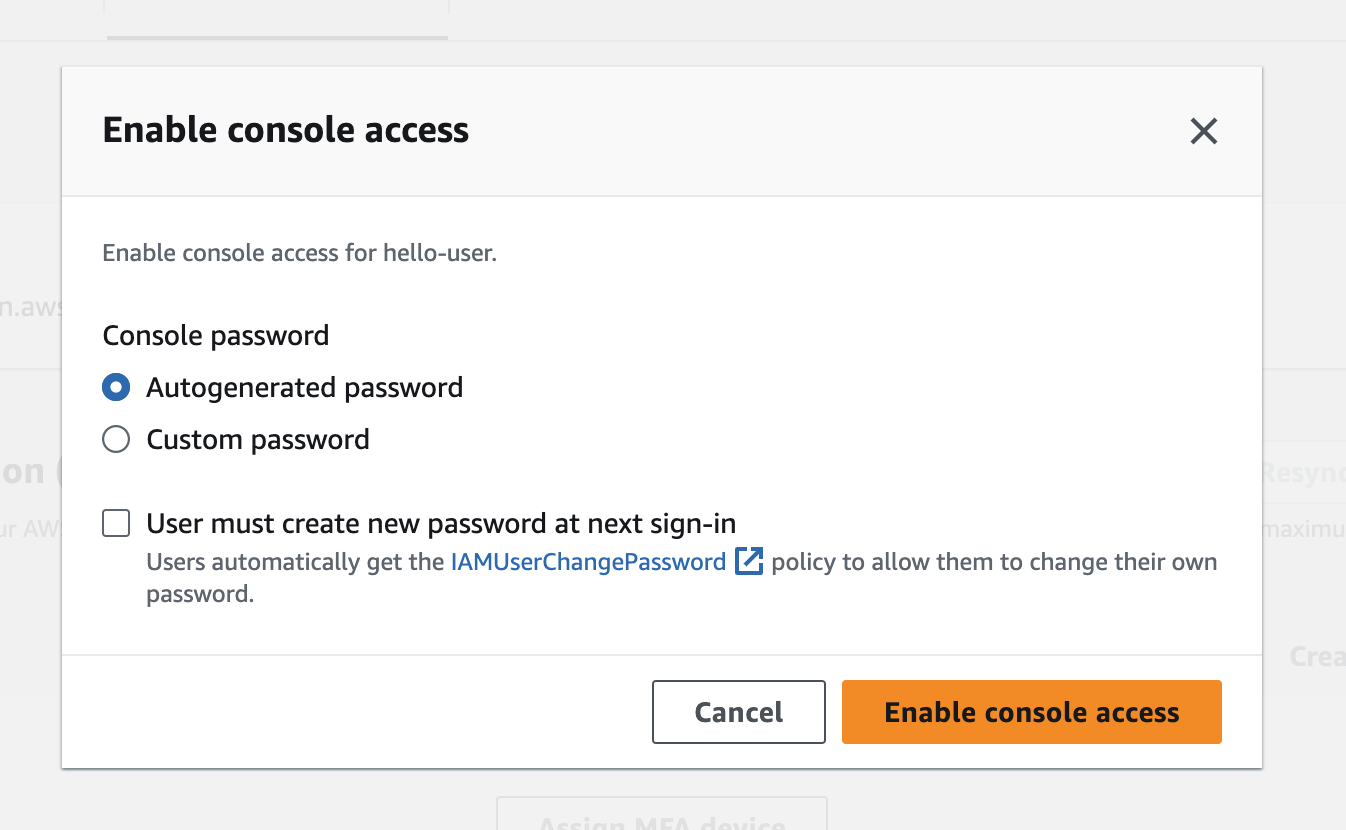Close the Enable console access dialog
This screenshot has height=830, width=1346.
point(1203,131)
